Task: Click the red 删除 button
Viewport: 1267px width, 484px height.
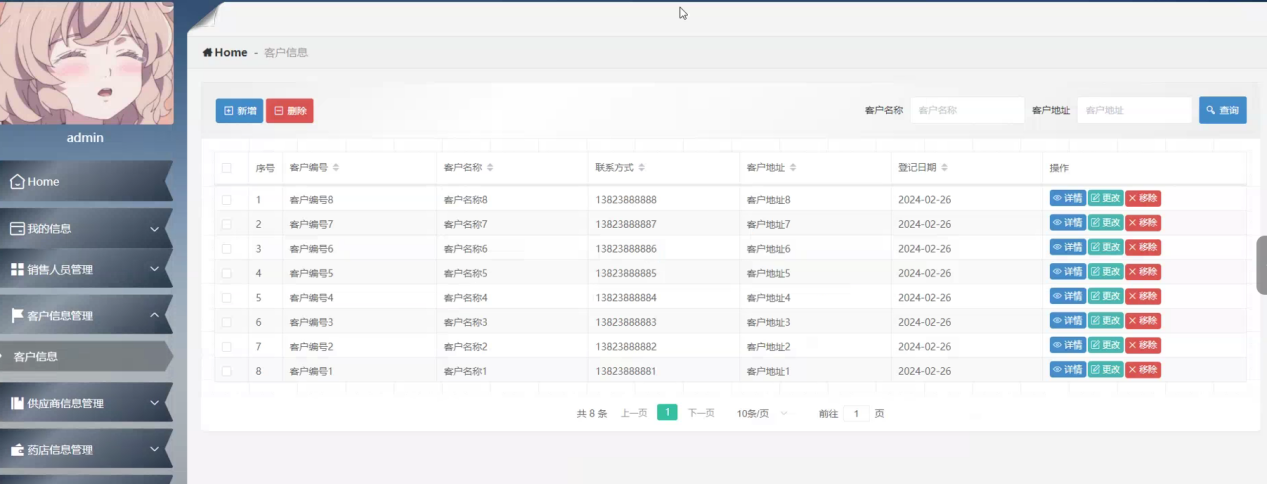Action: pyautogui.click(x=290, y=111)
